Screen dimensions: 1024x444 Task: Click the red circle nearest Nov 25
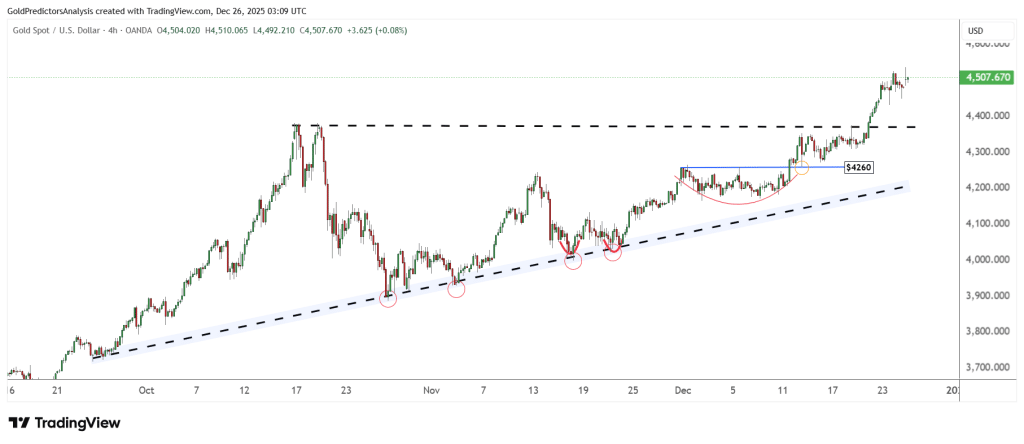[613, 253]
